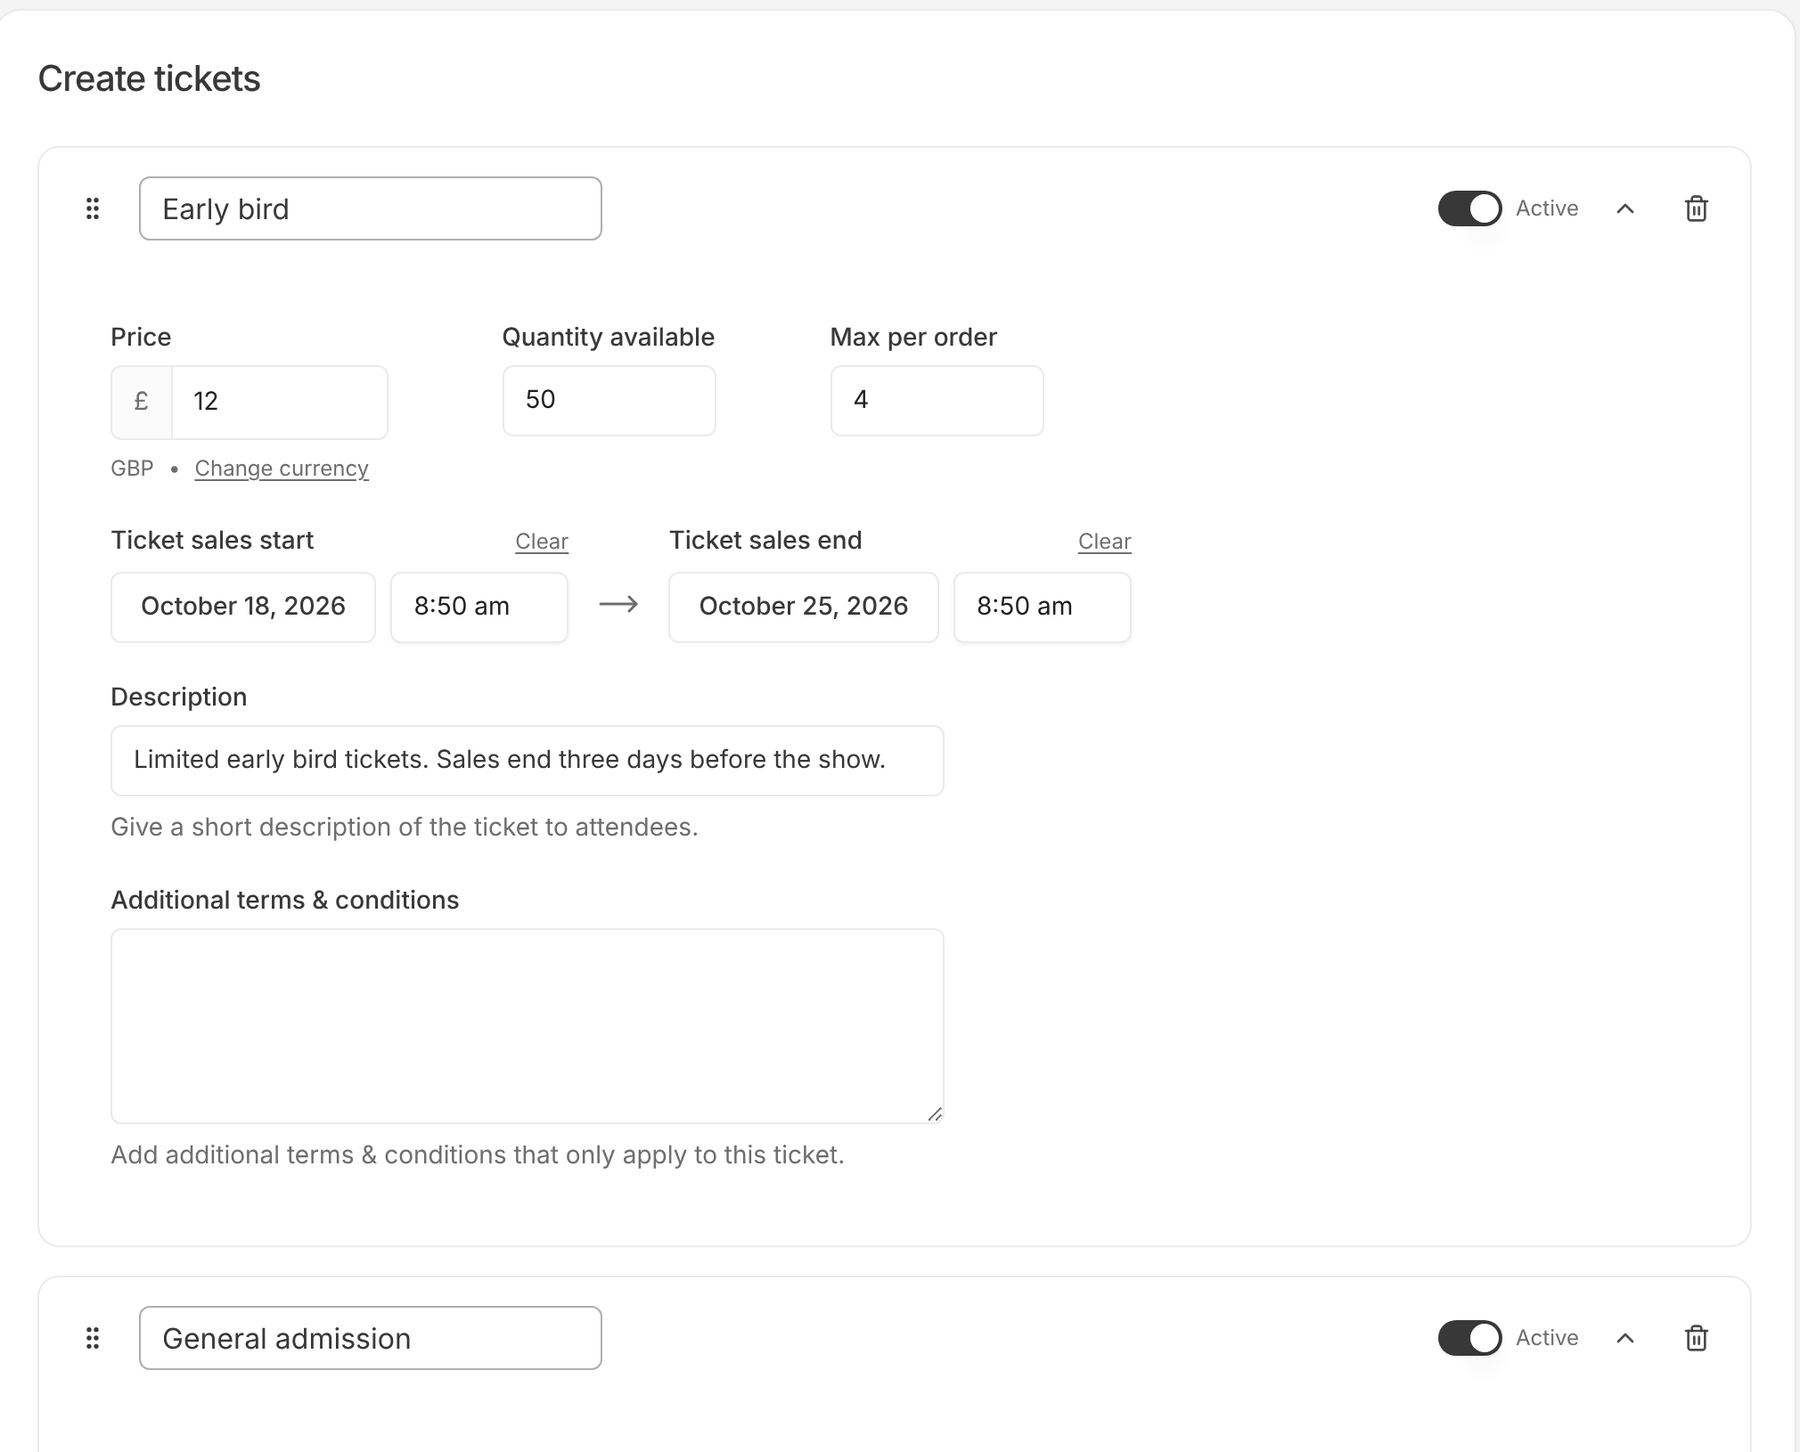Grab the General admission drag handle
Screen dimensions: 1800x1452
[x=93, y=1338]
